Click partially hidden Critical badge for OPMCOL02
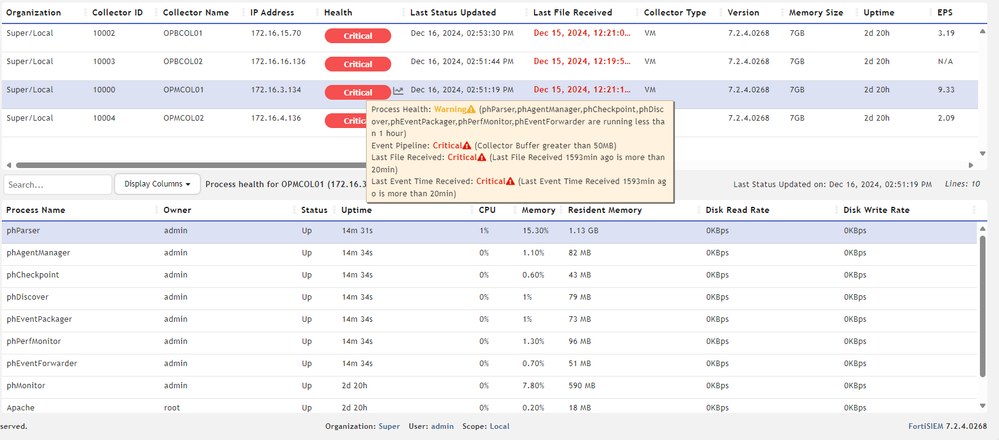 (x=345, y=120)
